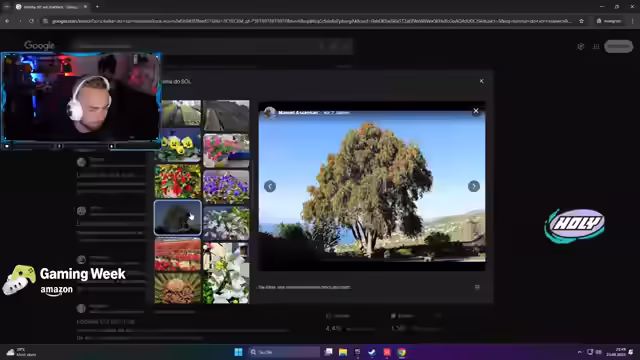Image resolution: width=640 pixels, height=360 pixels.
Task: Close the enlarged tree photo viewer
Action: point(476,111)
